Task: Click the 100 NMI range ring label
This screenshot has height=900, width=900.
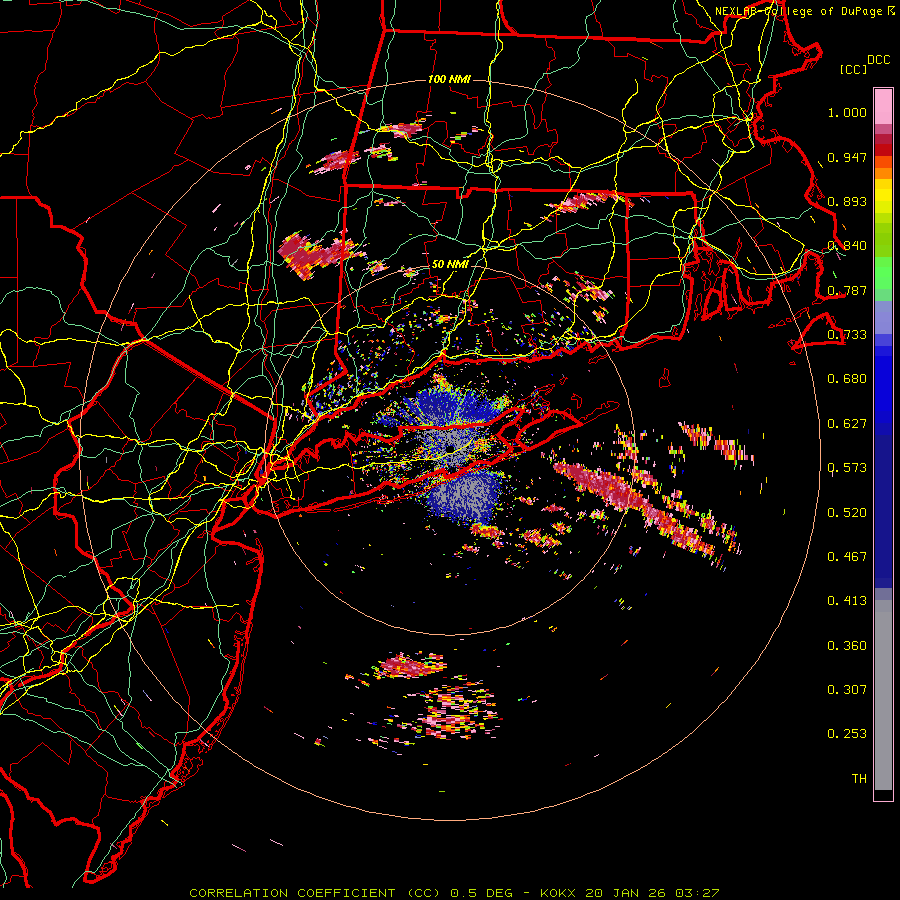Action: (449, 79)
